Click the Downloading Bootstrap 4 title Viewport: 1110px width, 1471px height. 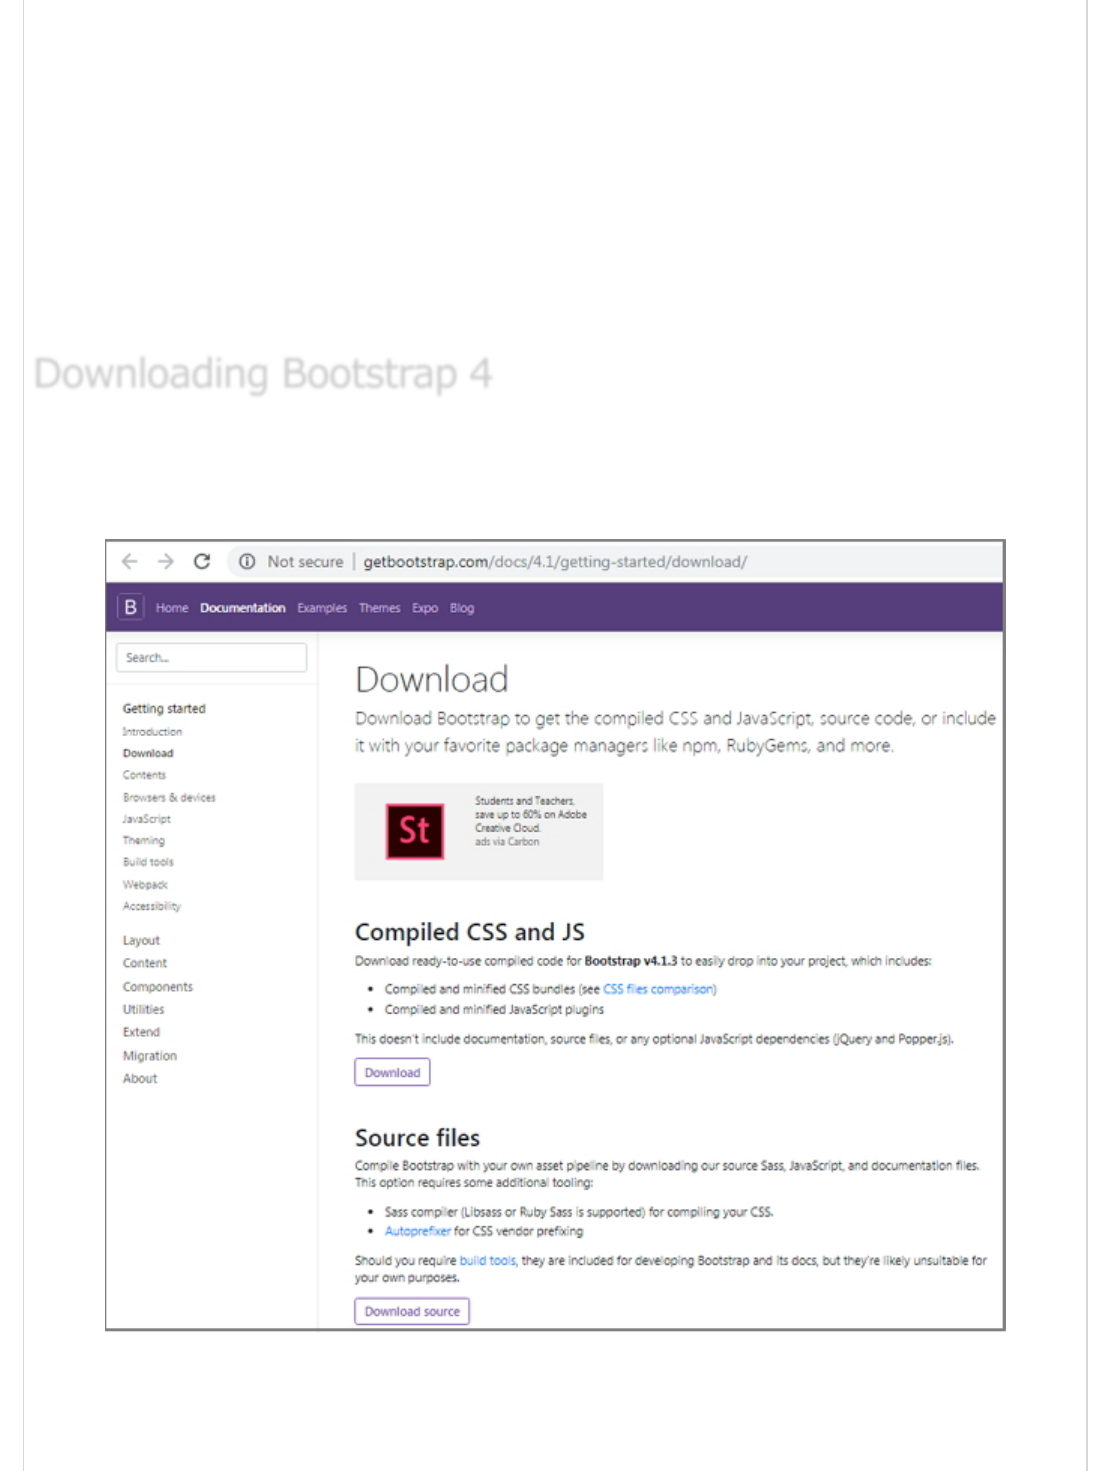pos(263,374)
